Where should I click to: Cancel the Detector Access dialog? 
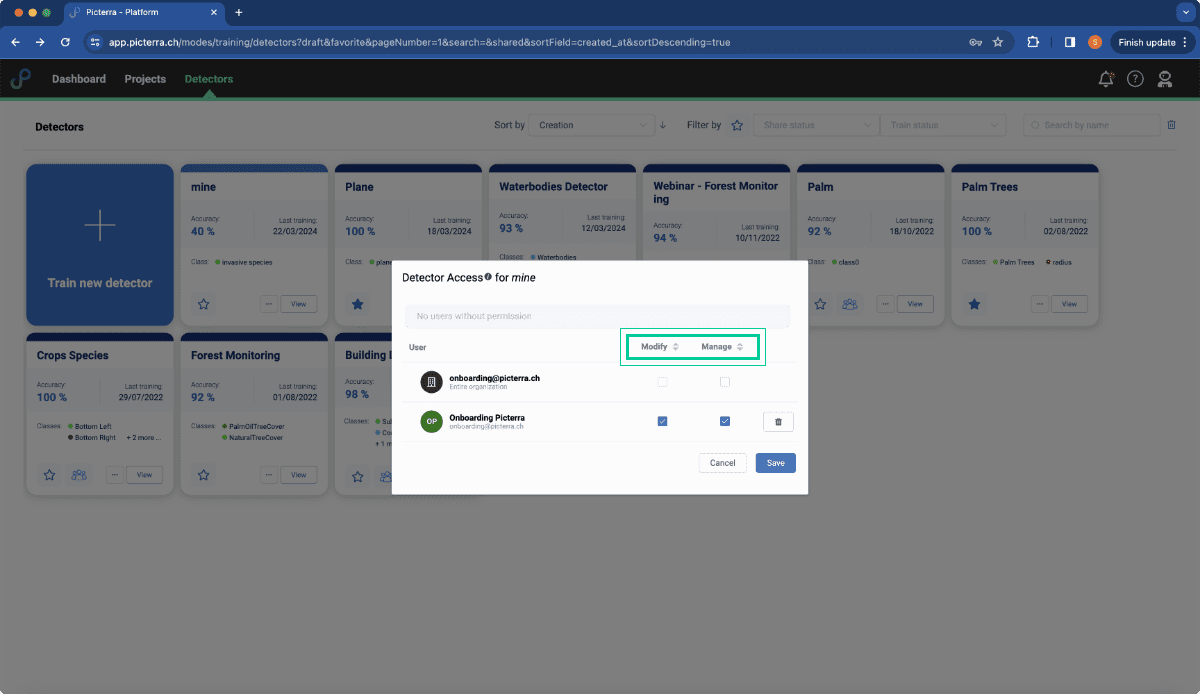[723, 463]
